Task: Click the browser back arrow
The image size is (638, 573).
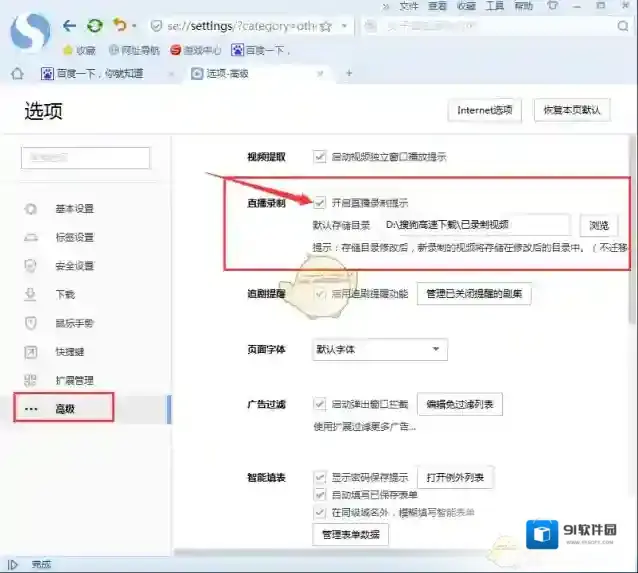Action: [x=69, y=25]
